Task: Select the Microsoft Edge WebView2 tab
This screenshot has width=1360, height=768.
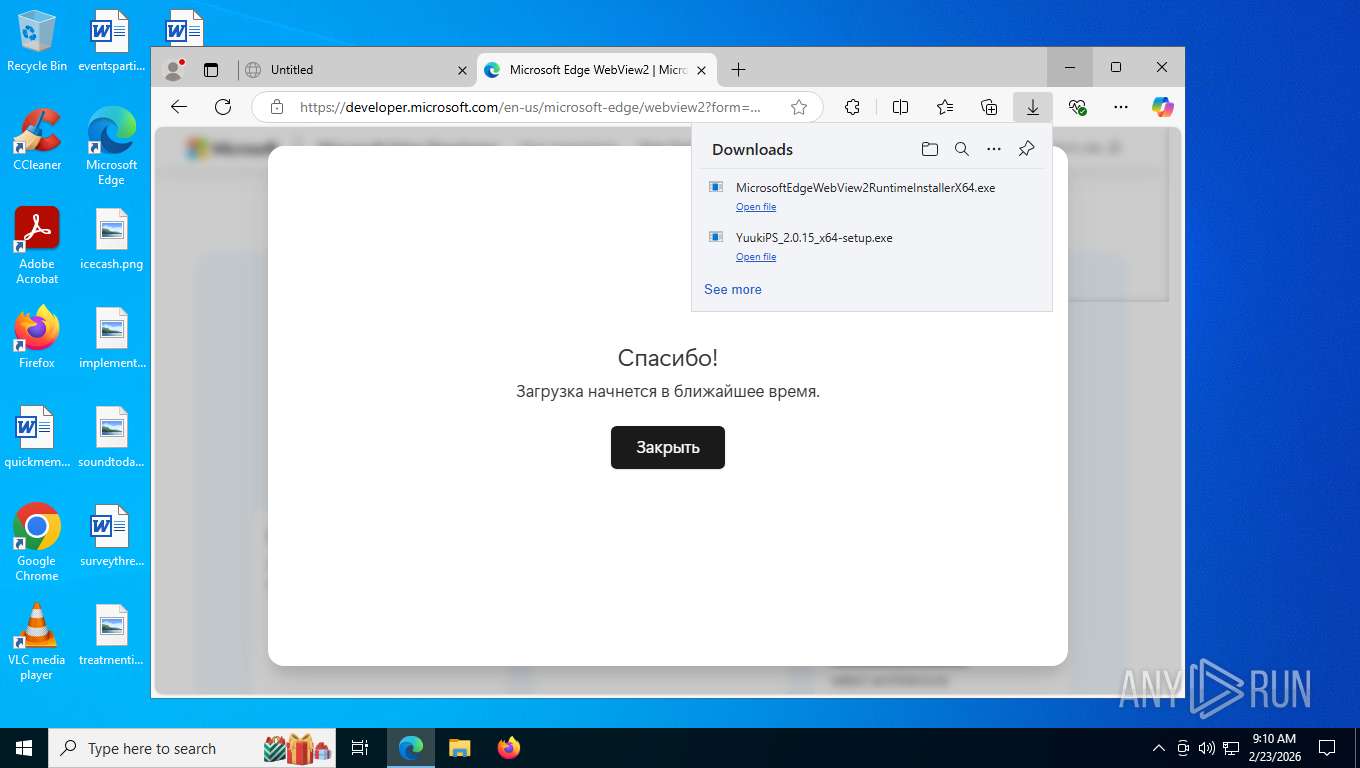Action: tap(597, 70)
